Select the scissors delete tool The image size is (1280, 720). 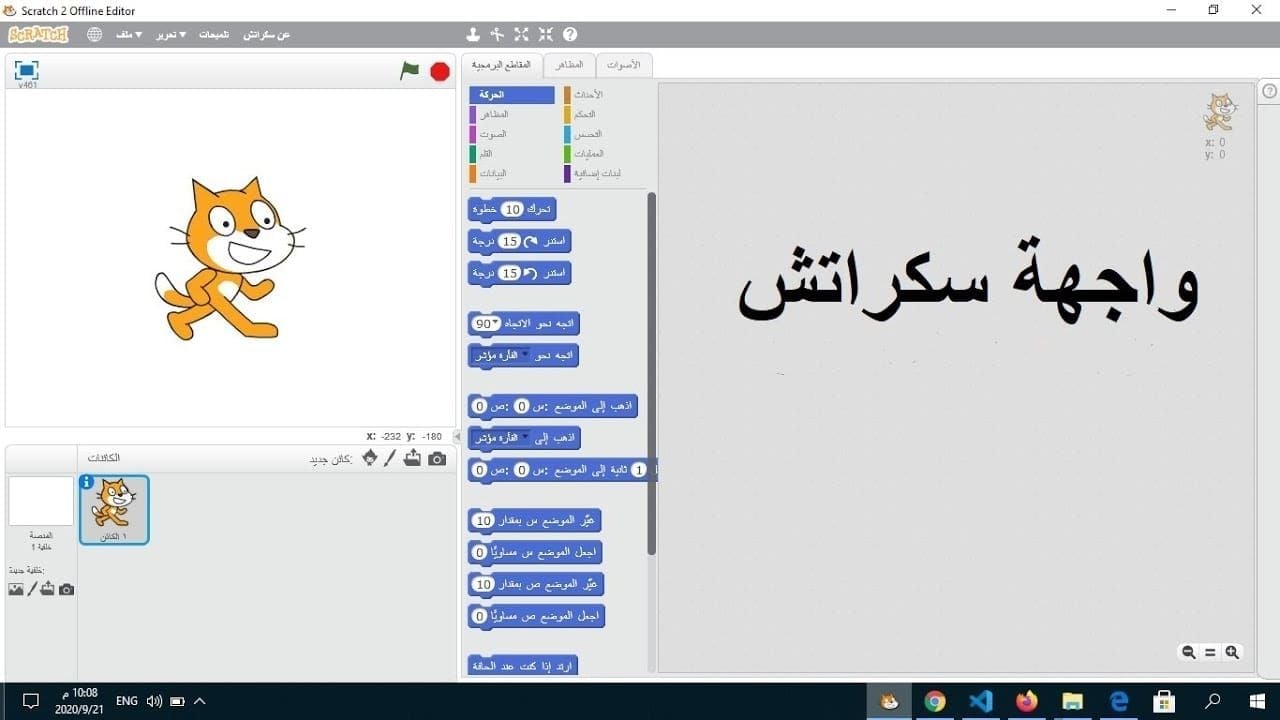[497, 33]
